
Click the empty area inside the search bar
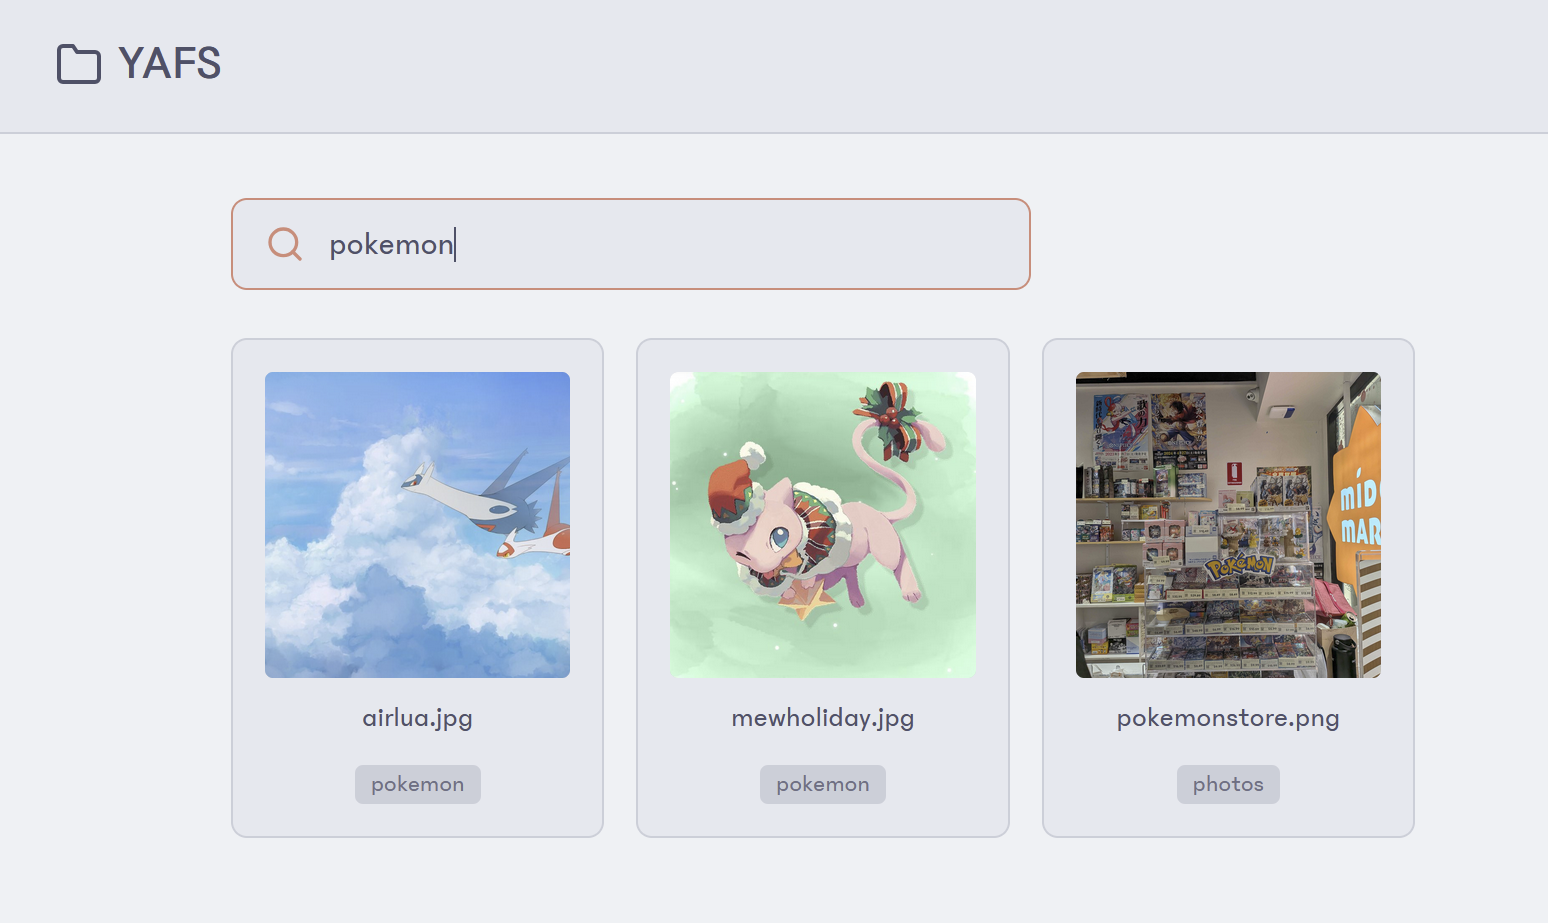pyautogui.click(x=740, y=244)
